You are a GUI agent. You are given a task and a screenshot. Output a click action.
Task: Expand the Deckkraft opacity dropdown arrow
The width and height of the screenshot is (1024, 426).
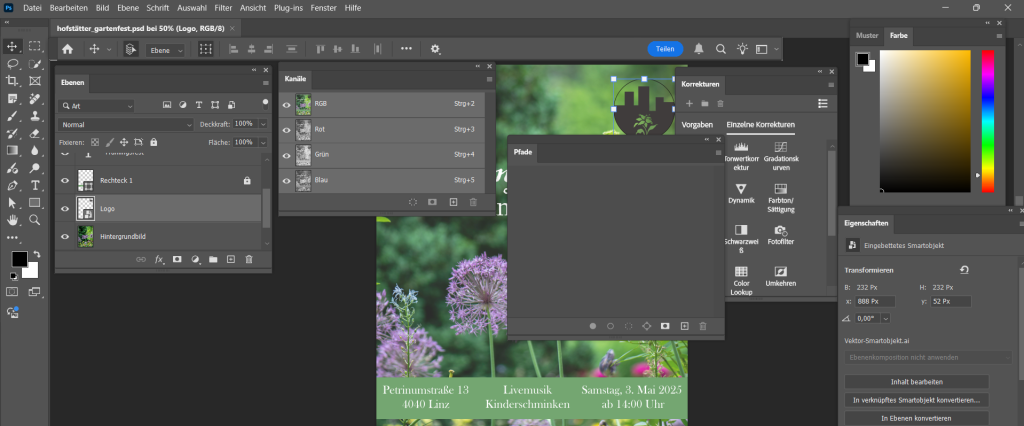[x=263, y=124]
